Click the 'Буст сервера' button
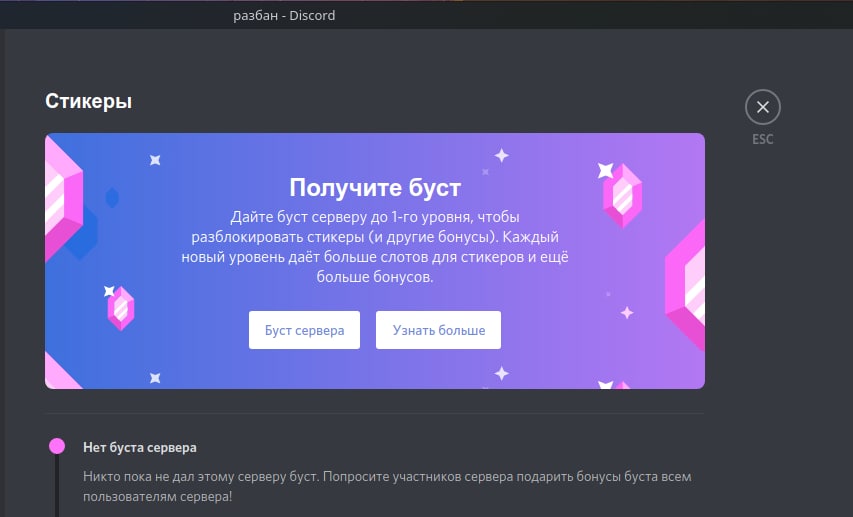The image size is (853, 517). click(x=304, y=330)
